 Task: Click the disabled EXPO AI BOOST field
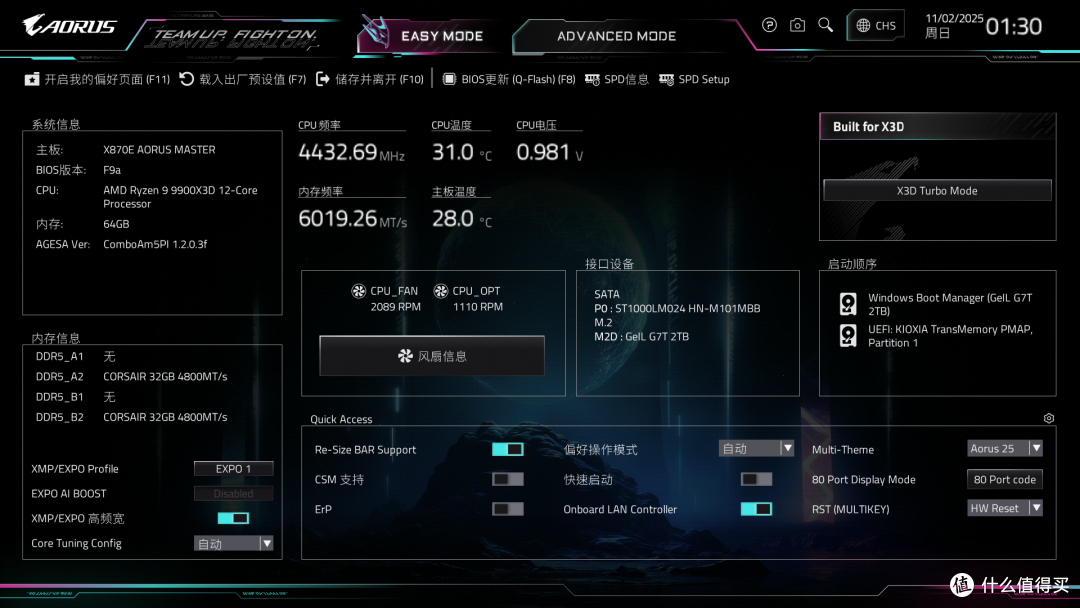pos(233,494)
